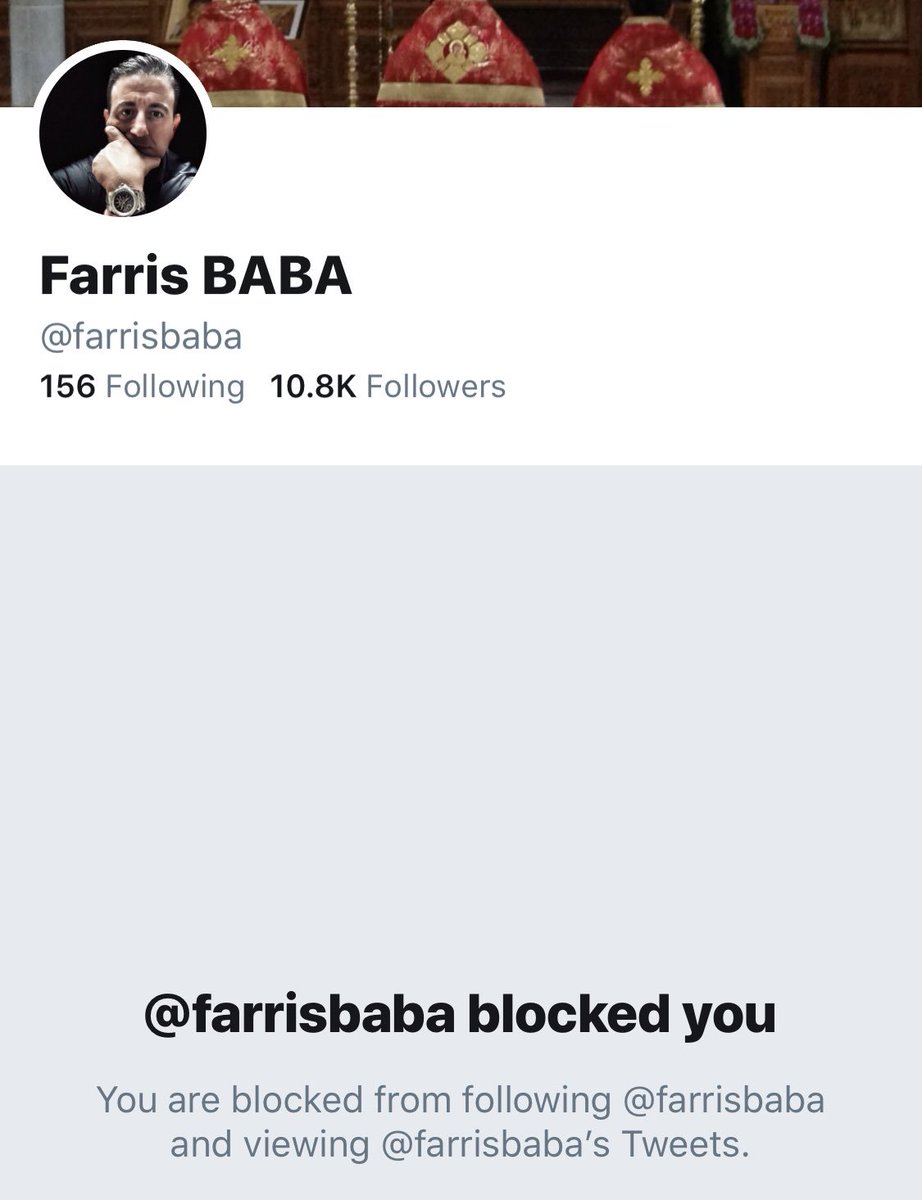922x1200 pixels.
Task: Tap the header banner image
Action: (461, 53)
